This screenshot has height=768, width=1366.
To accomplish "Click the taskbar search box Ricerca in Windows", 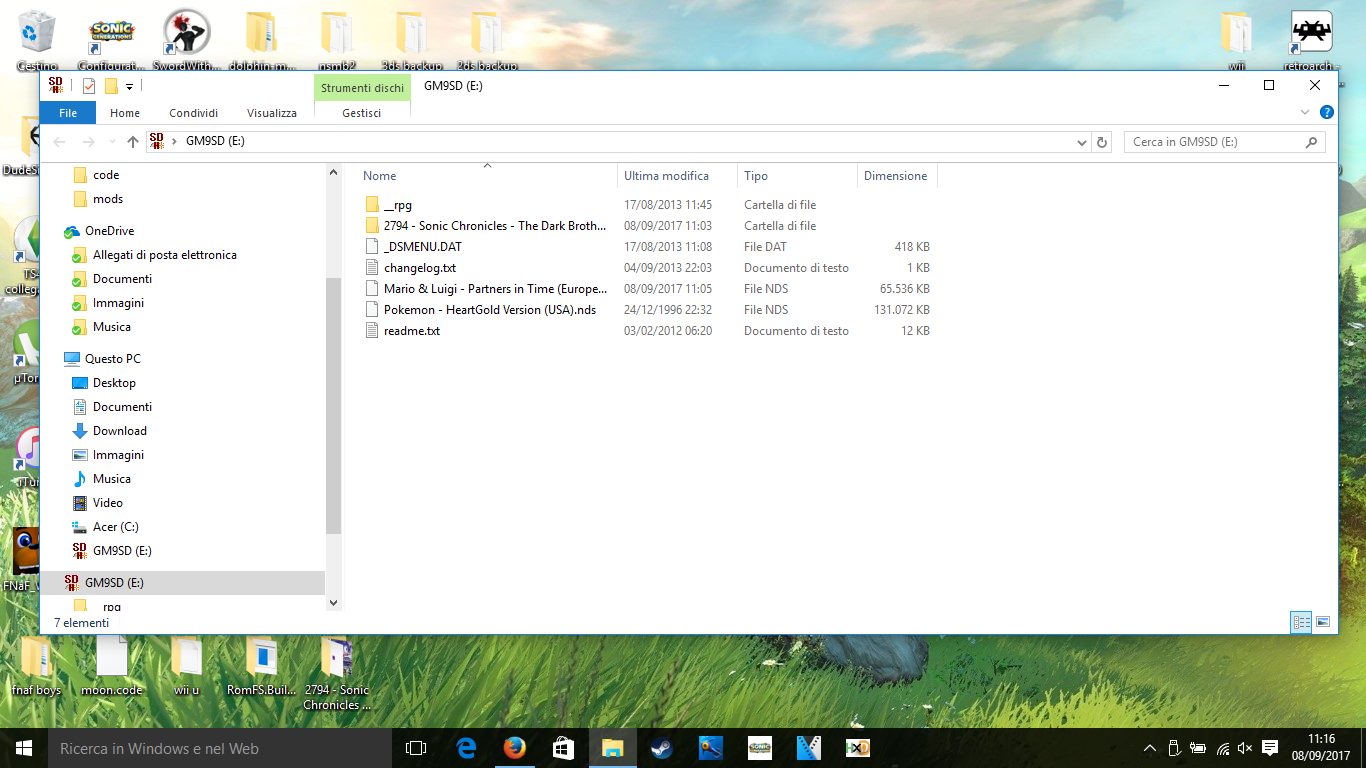I will coord(220,748).
